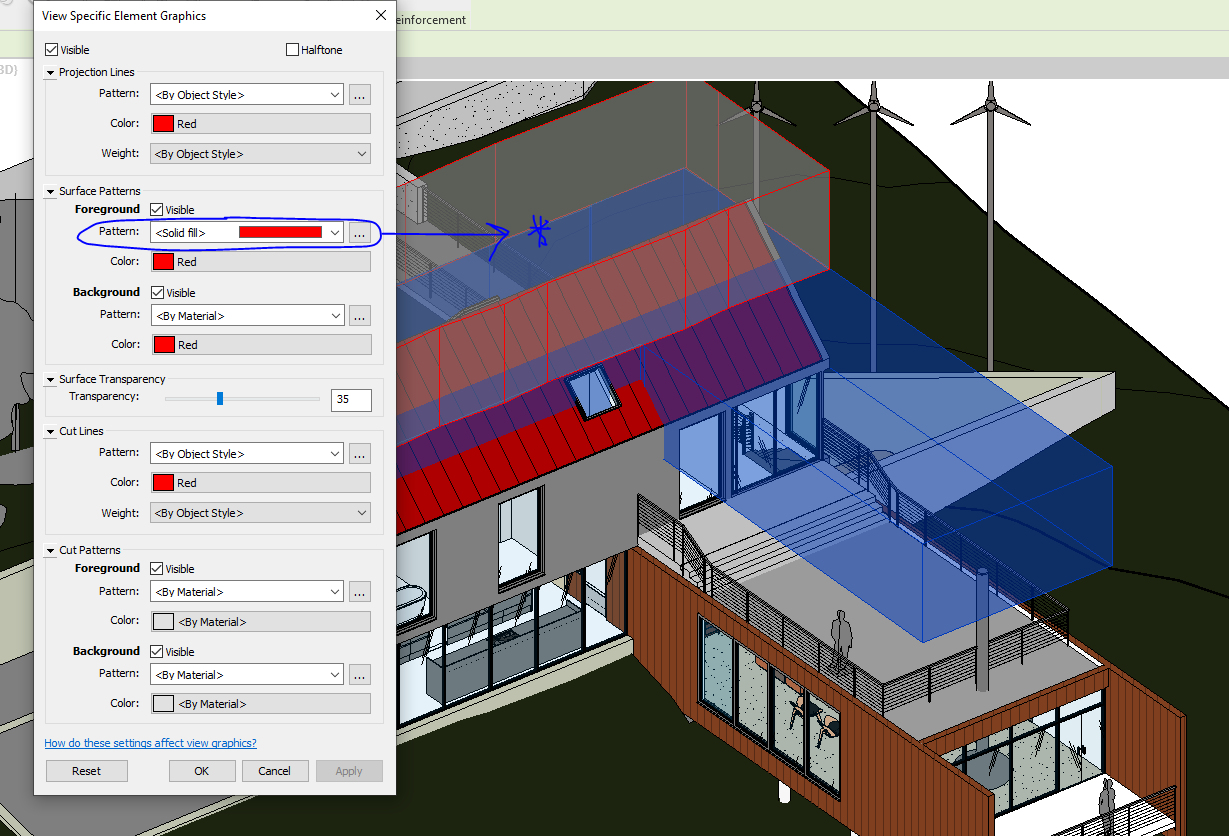
Task: Browse the Surface Patterns Foreground fill pattern
Action: (x=359, y=232)
